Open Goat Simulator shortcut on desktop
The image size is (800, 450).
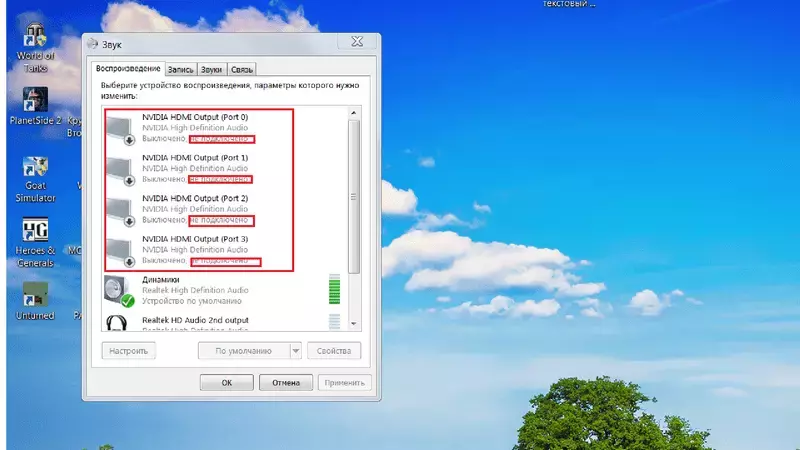point(35,179)
